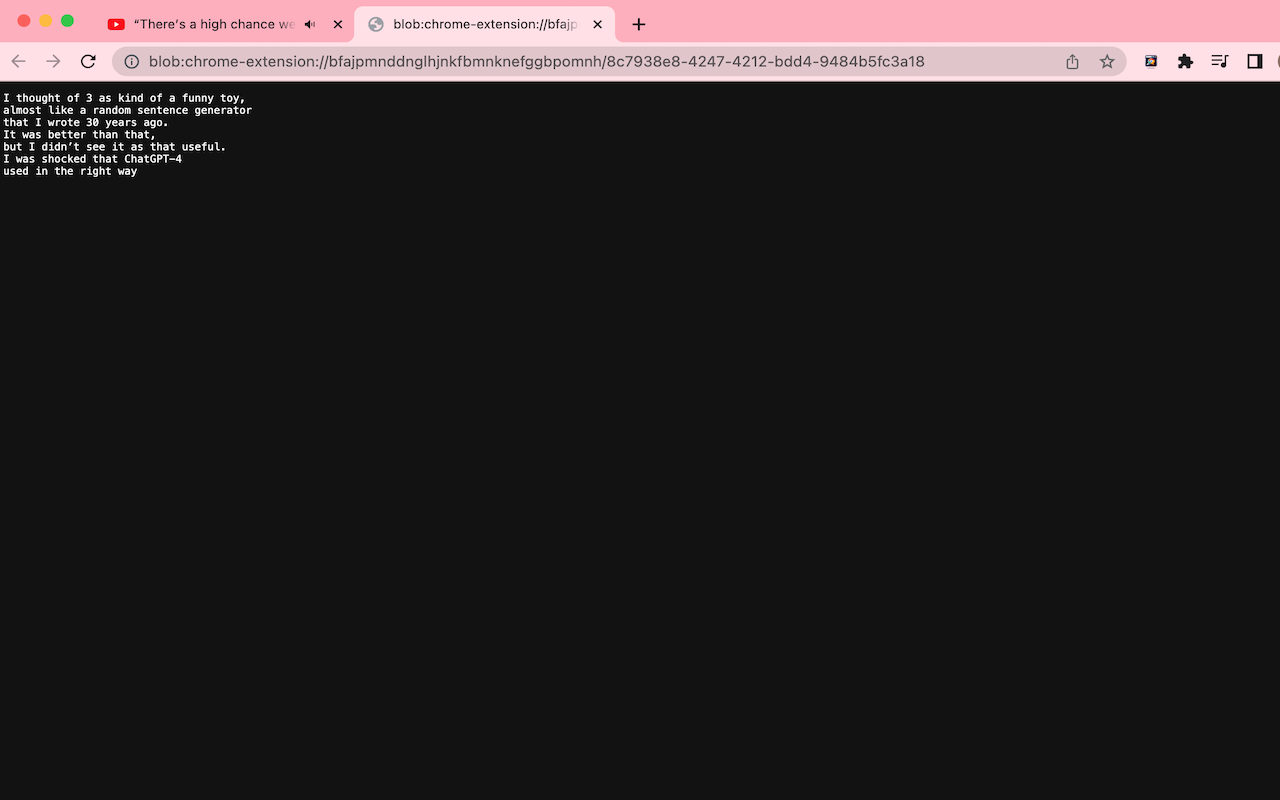
Task: Go forward to next page
Action: click(x=53, y=62)
